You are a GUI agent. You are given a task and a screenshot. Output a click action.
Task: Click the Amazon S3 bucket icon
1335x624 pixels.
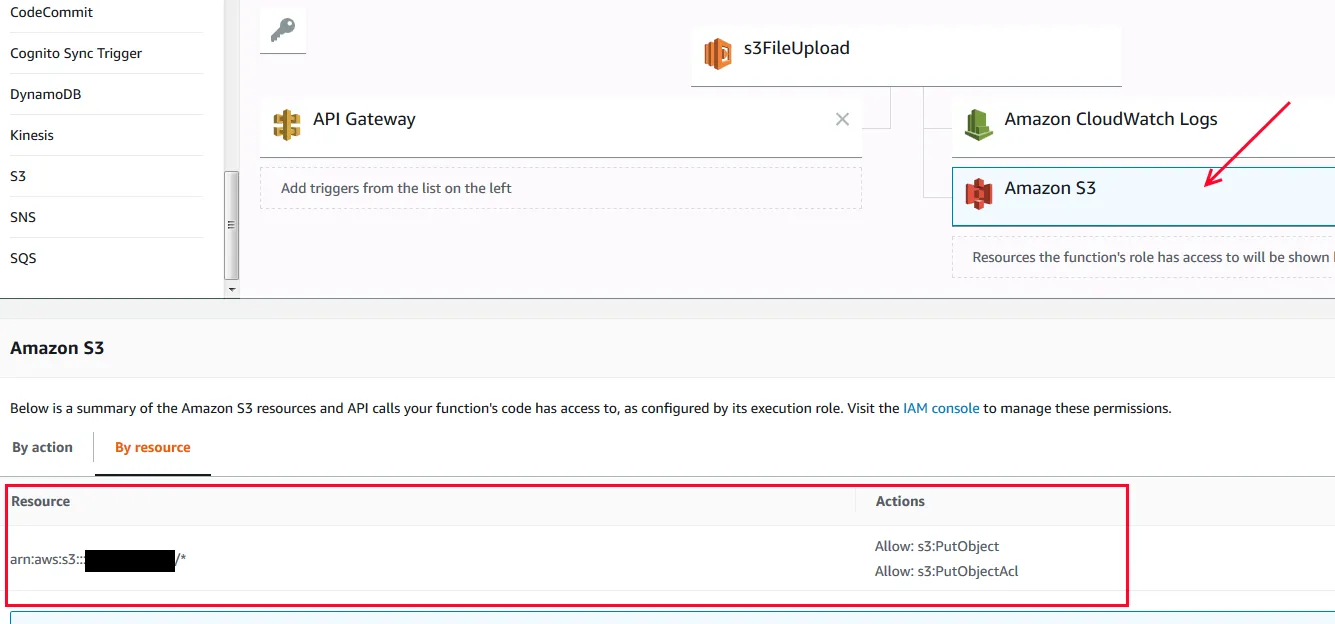(x=978, y=193)
